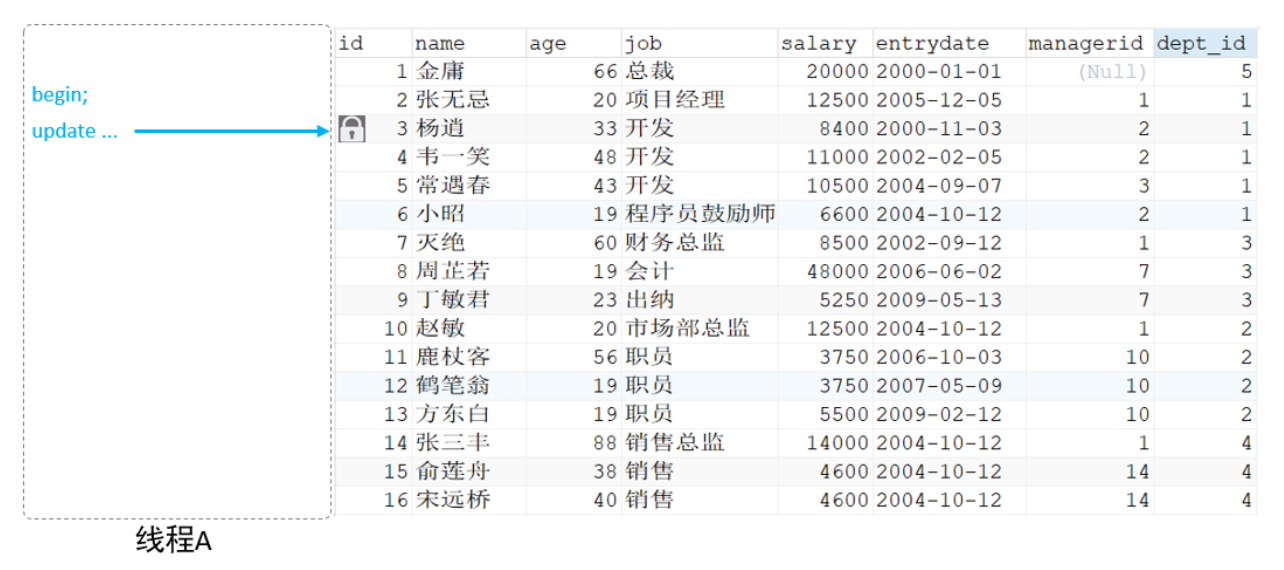The width and height of the screenshot is (1284, 570).
Task: Click entrydate cell 2007-05-09
Action: pos(938,385)
